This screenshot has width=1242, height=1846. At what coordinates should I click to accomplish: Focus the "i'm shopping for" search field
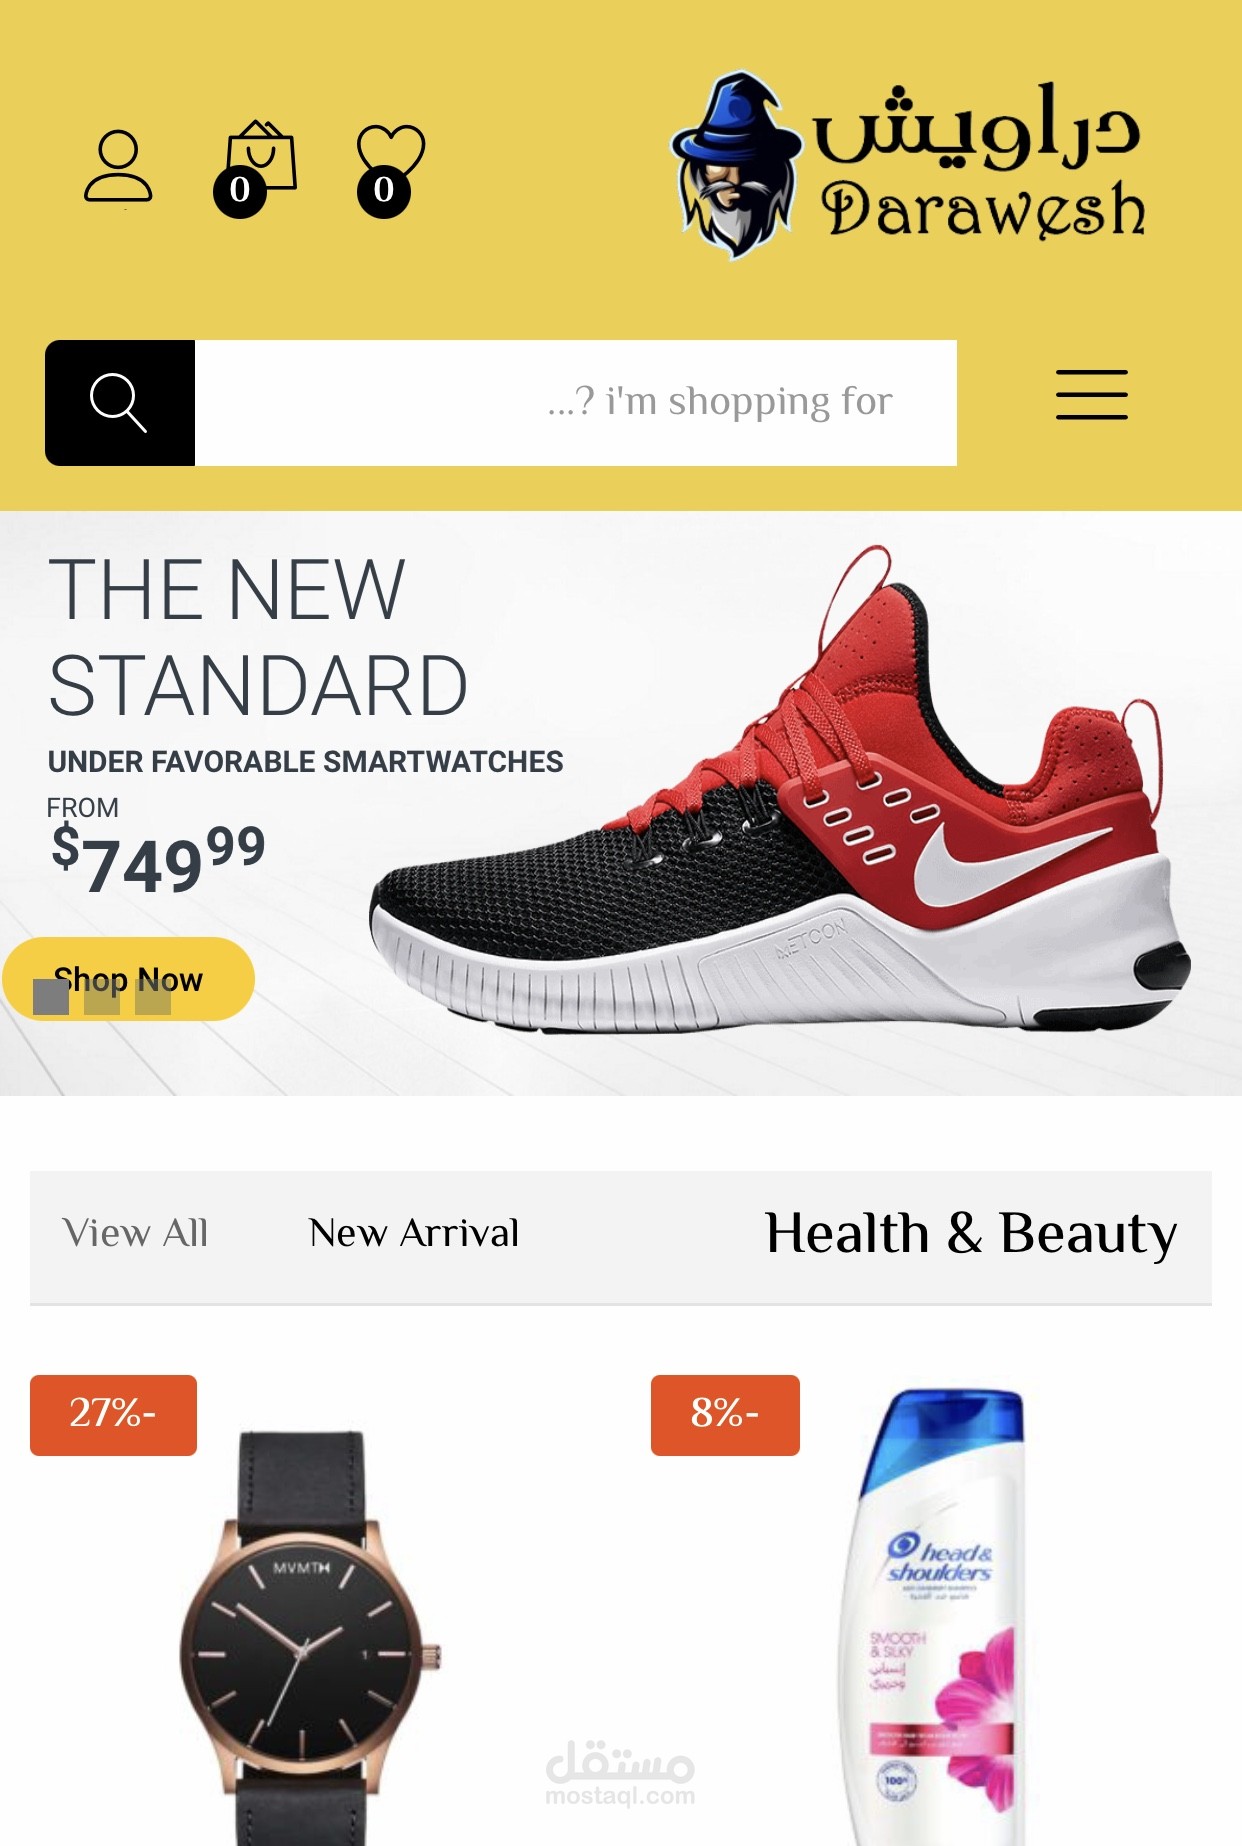(576, 403)
